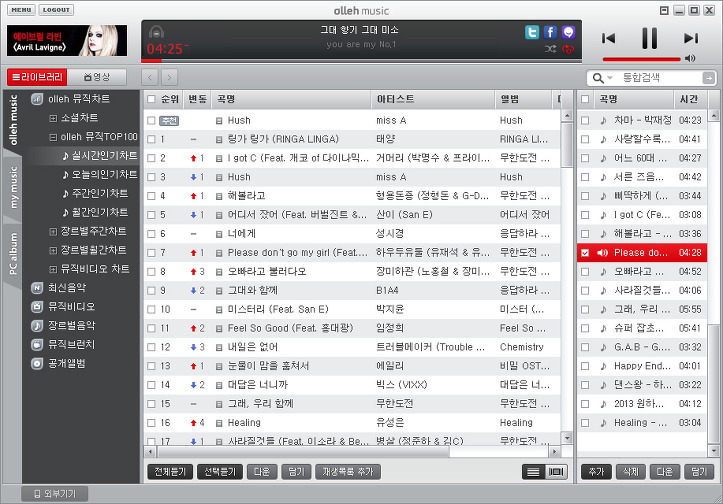This screenshot has height=504, width=723.
Task: Open the 영상 tab
Action: tap(97, 77)
